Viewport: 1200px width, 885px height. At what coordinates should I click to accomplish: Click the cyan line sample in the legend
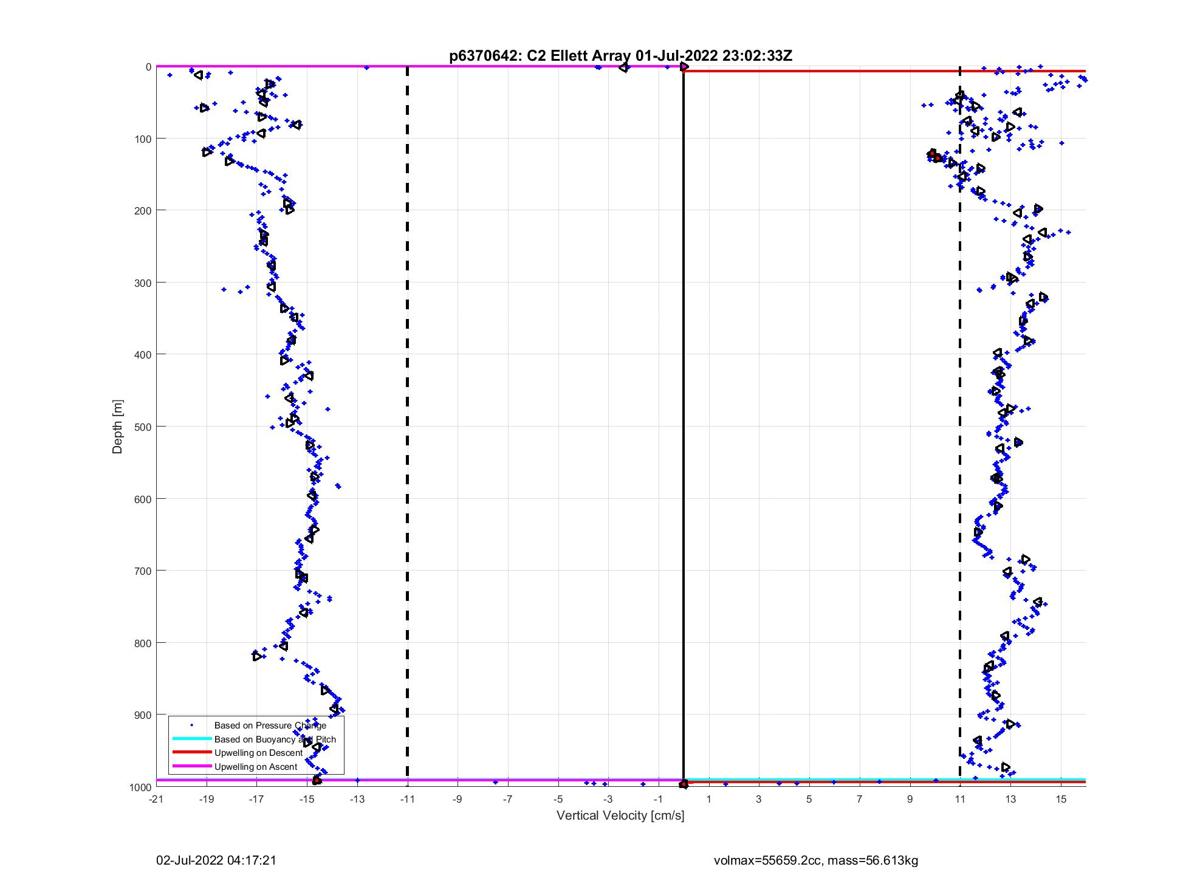tap(191, 739)
